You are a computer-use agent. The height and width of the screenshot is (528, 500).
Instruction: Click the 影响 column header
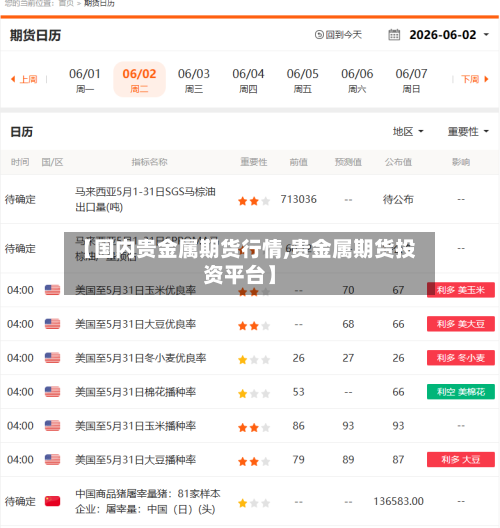tap(461, 162)
